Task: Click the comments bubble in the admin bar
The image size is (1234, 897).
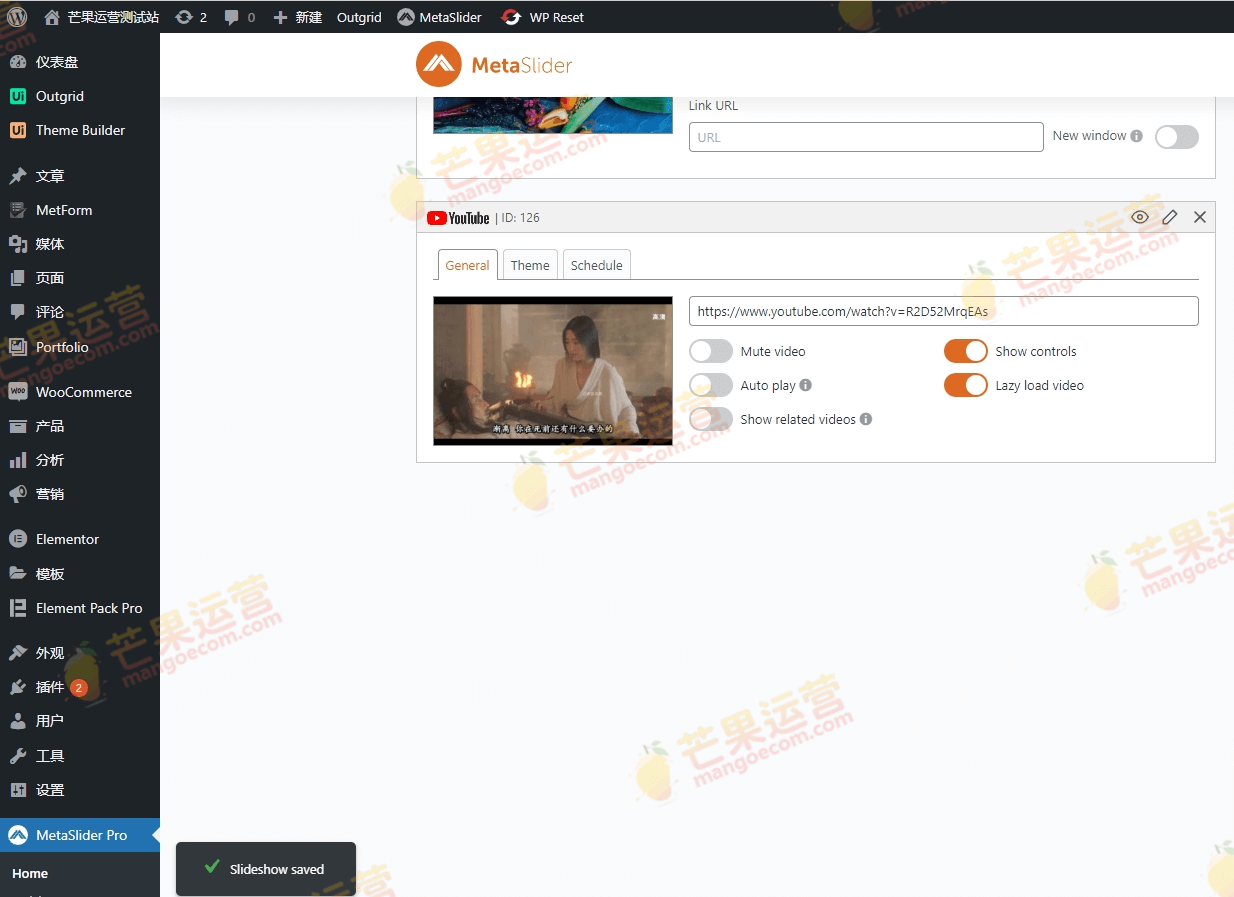Action: (x=238, y=17)
